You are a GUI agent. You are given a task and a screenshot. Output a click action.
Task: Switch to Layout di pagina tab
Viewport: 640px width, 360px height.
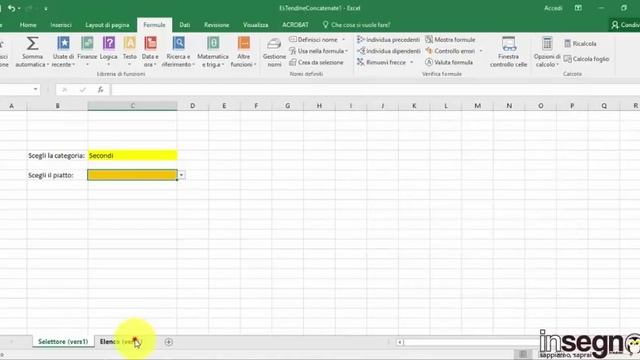point(107,25)
